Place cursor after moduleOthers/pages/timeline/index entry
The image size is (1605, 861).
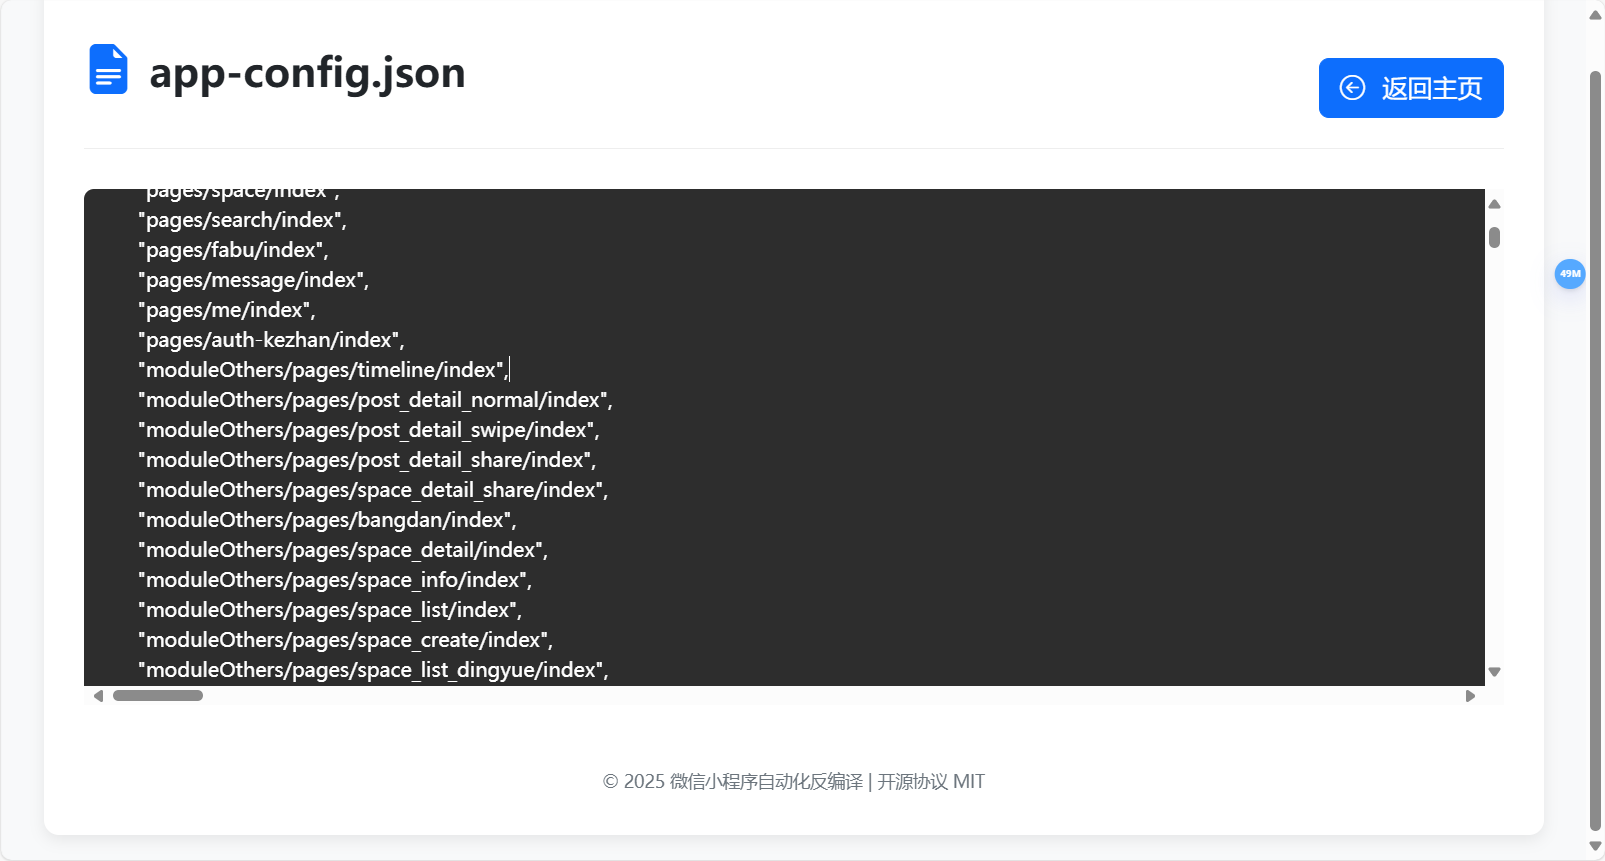pyautogui.click(x=510, y=370)
